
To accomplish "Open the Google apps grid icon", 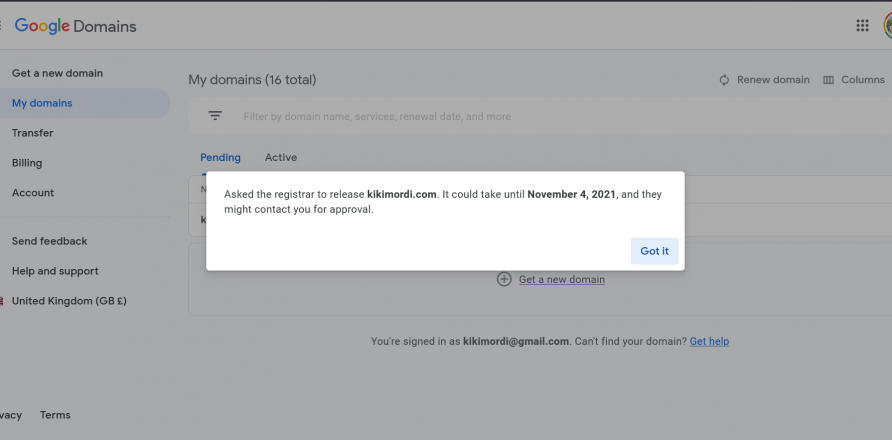I will point(862,26).
